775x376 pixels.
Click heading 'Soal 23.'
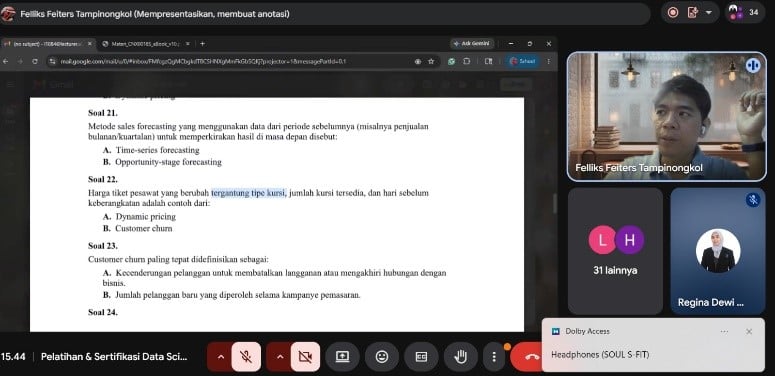tap(103, 246)
